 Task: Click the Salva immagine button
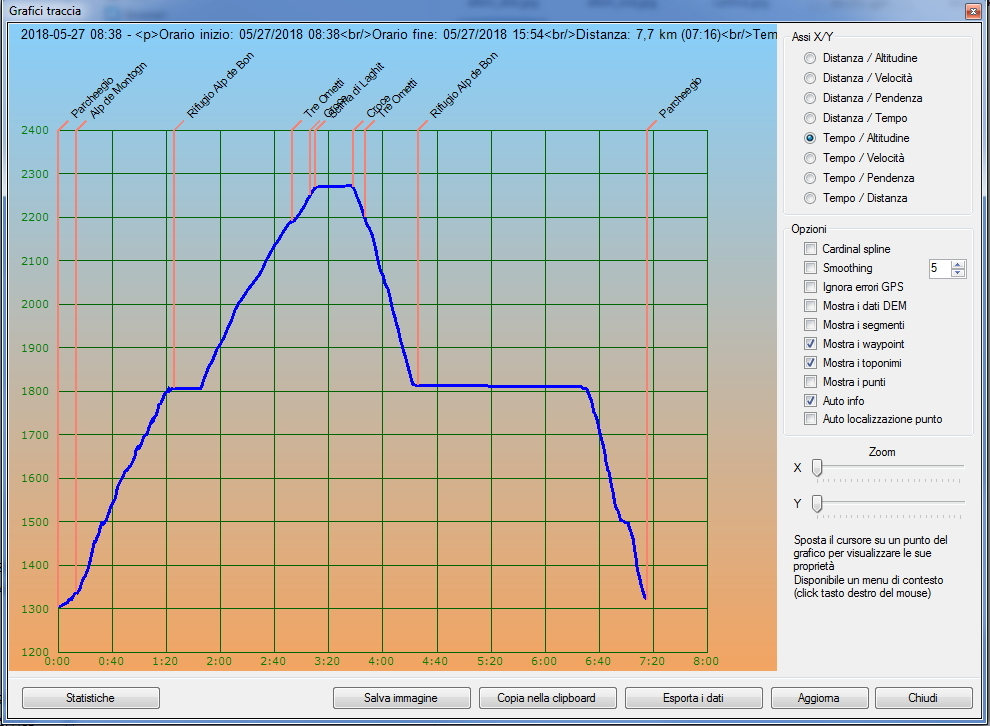pos(401,698)
